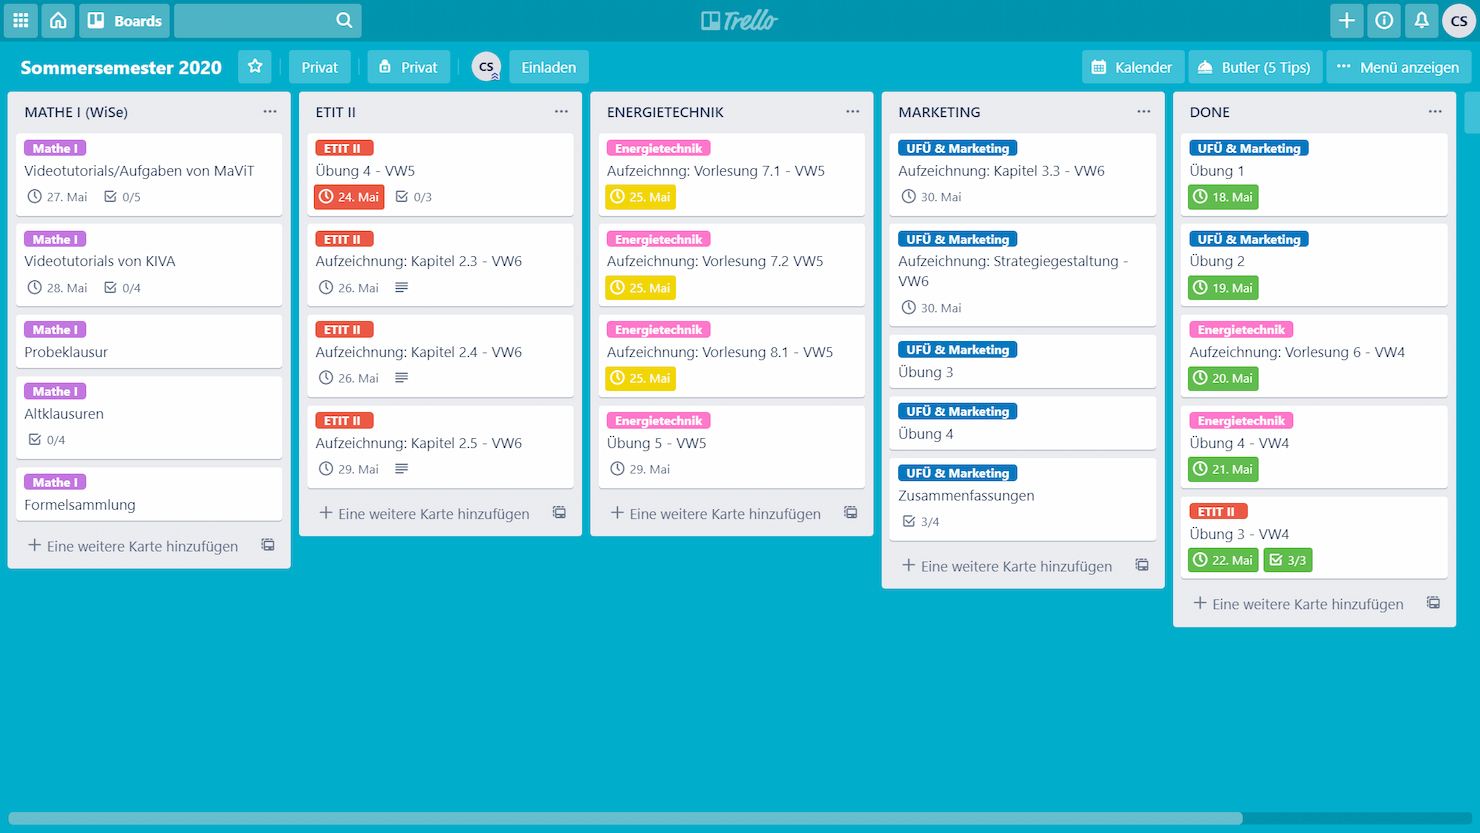Open the apps grid menu icon
1480x833 pixels.
coord(21,20)
